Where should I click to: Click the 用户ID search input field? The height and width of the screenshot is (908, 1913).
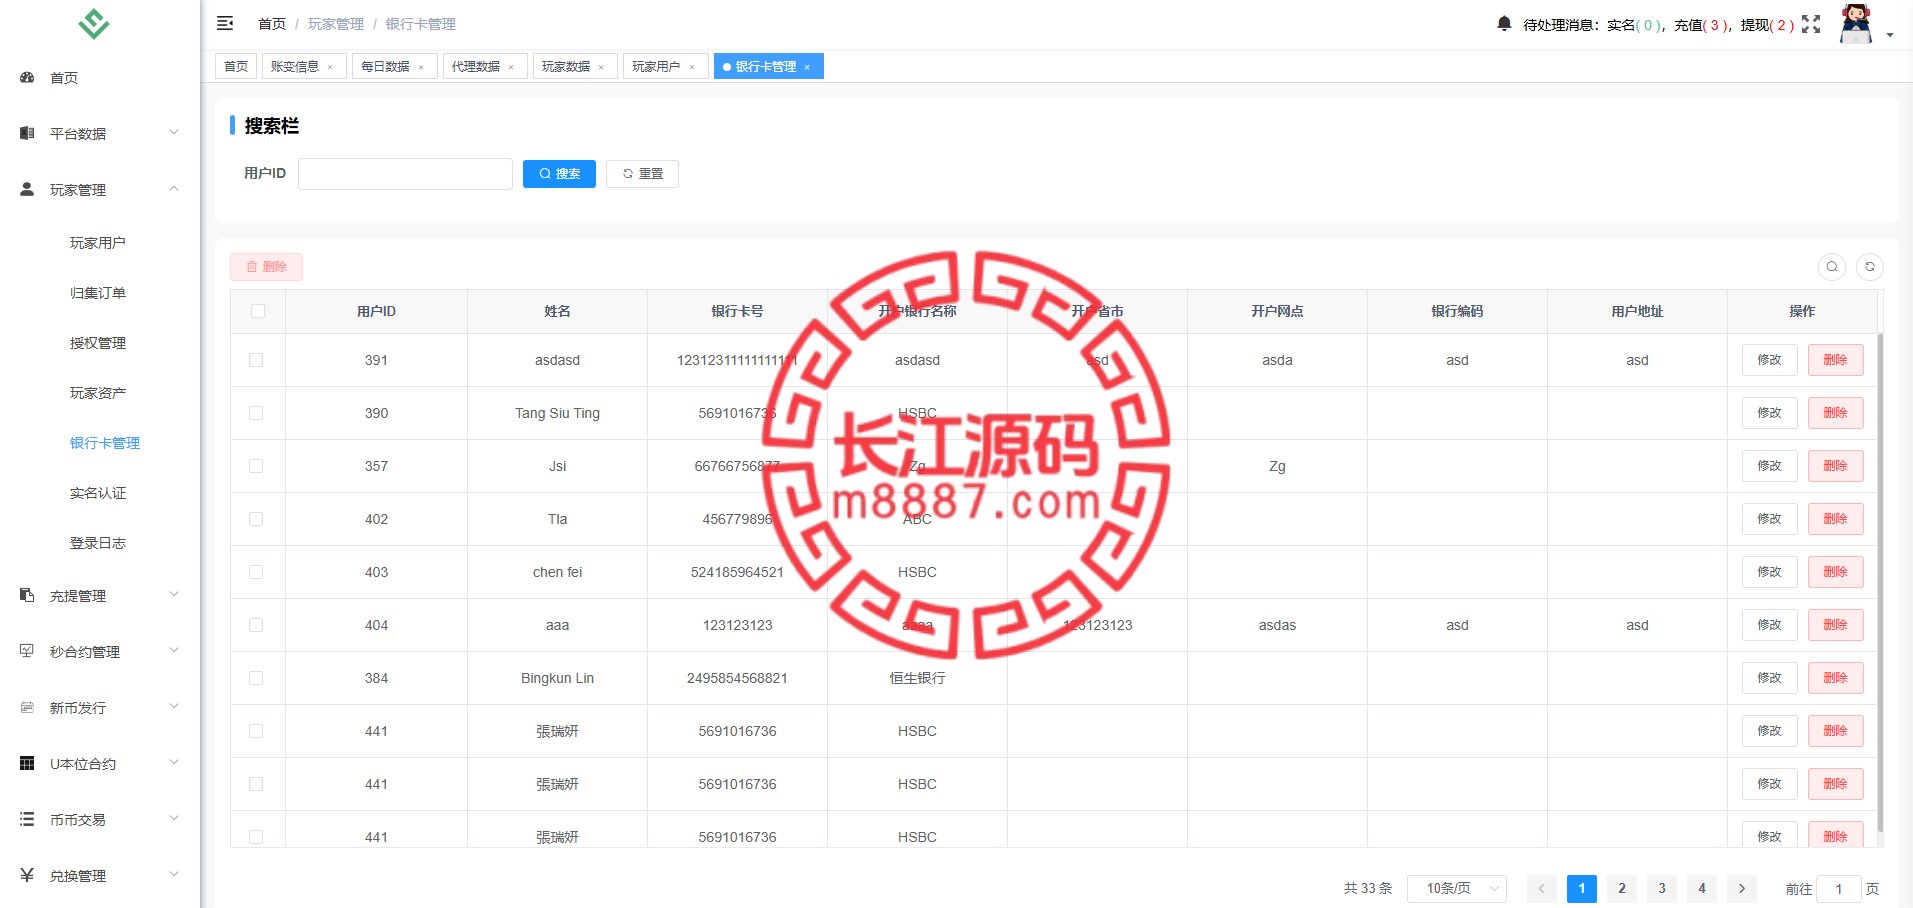point(405,174)
